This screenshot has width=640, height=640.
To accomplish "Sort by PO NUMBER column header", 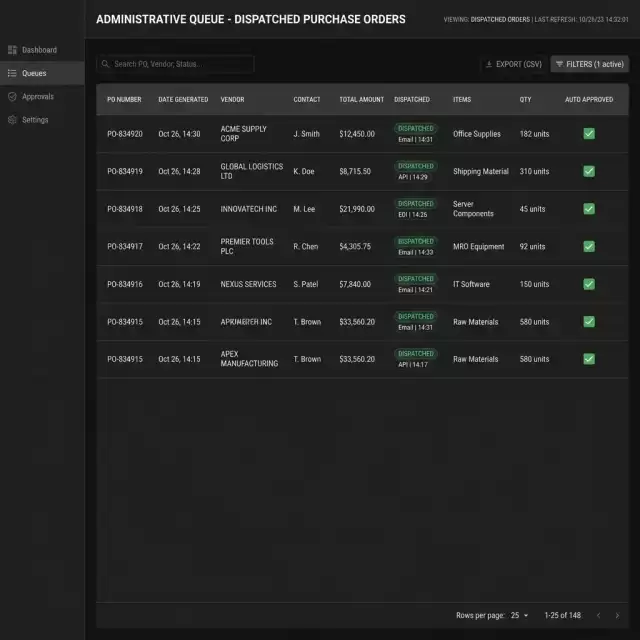I will (124, 100).
